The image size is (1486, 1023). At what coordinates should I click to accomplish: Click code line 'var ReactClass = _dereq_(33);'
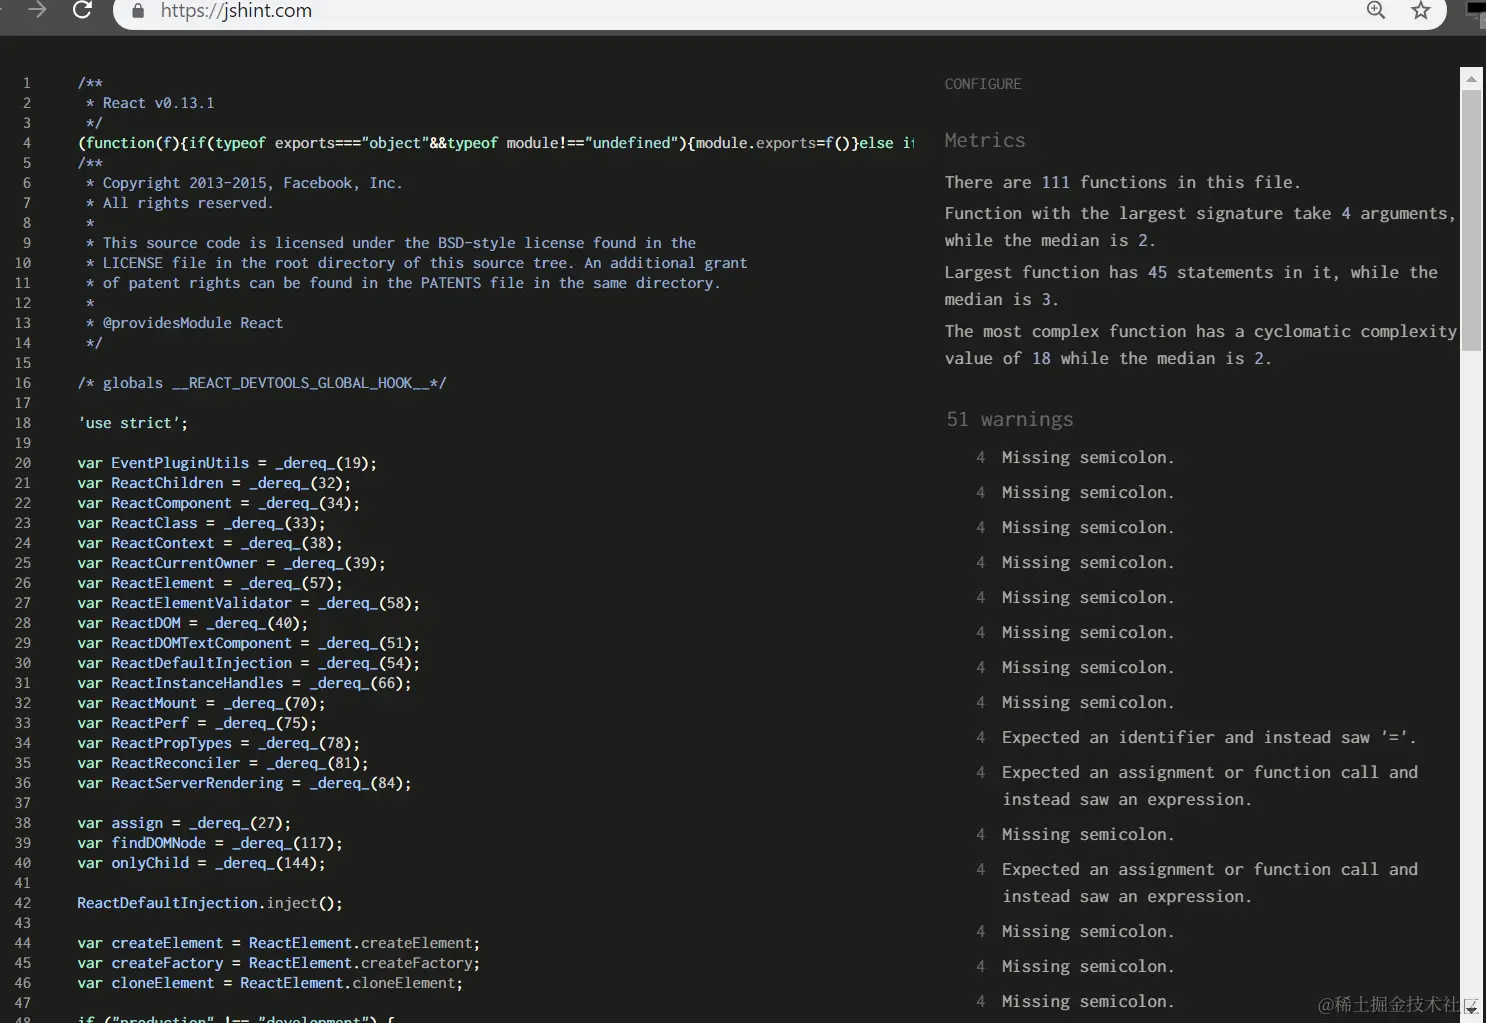pyautogui.click(x=201, y=523)
